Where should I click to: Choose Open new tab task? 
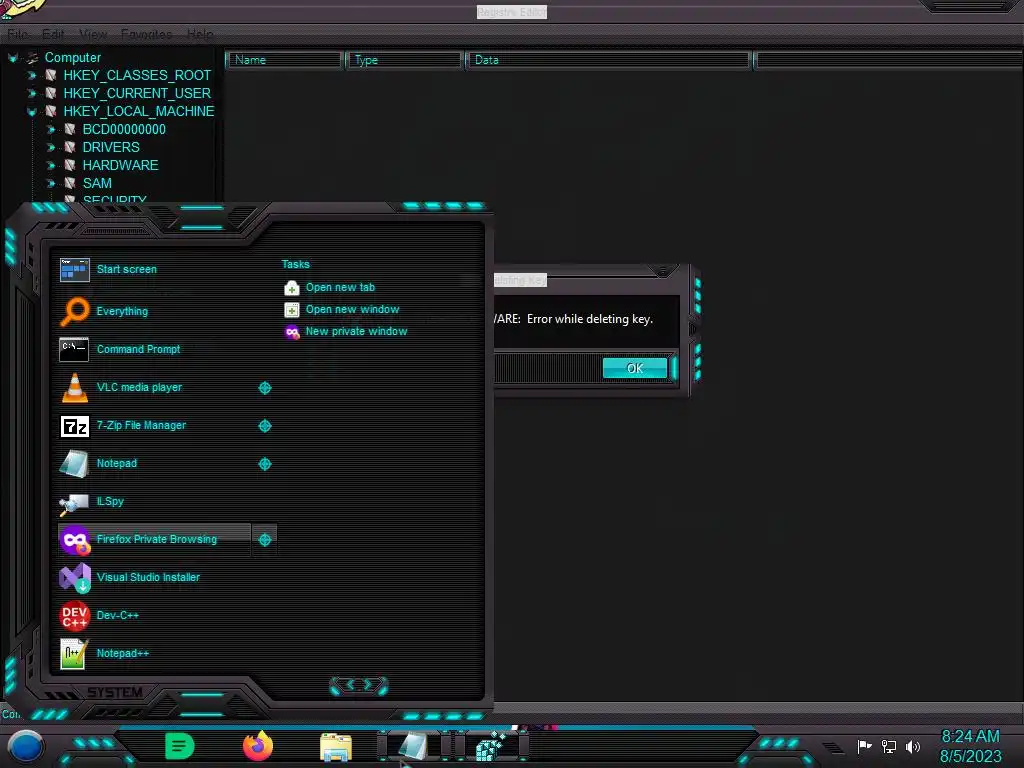click(340, 287)
